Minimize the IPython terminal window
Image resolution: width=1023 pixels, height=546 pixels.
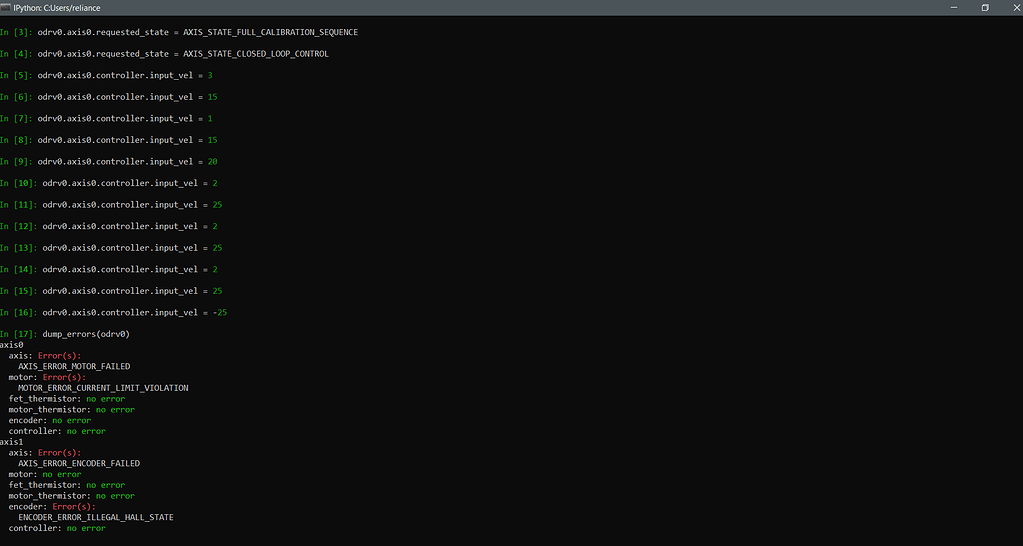[952, 7]
